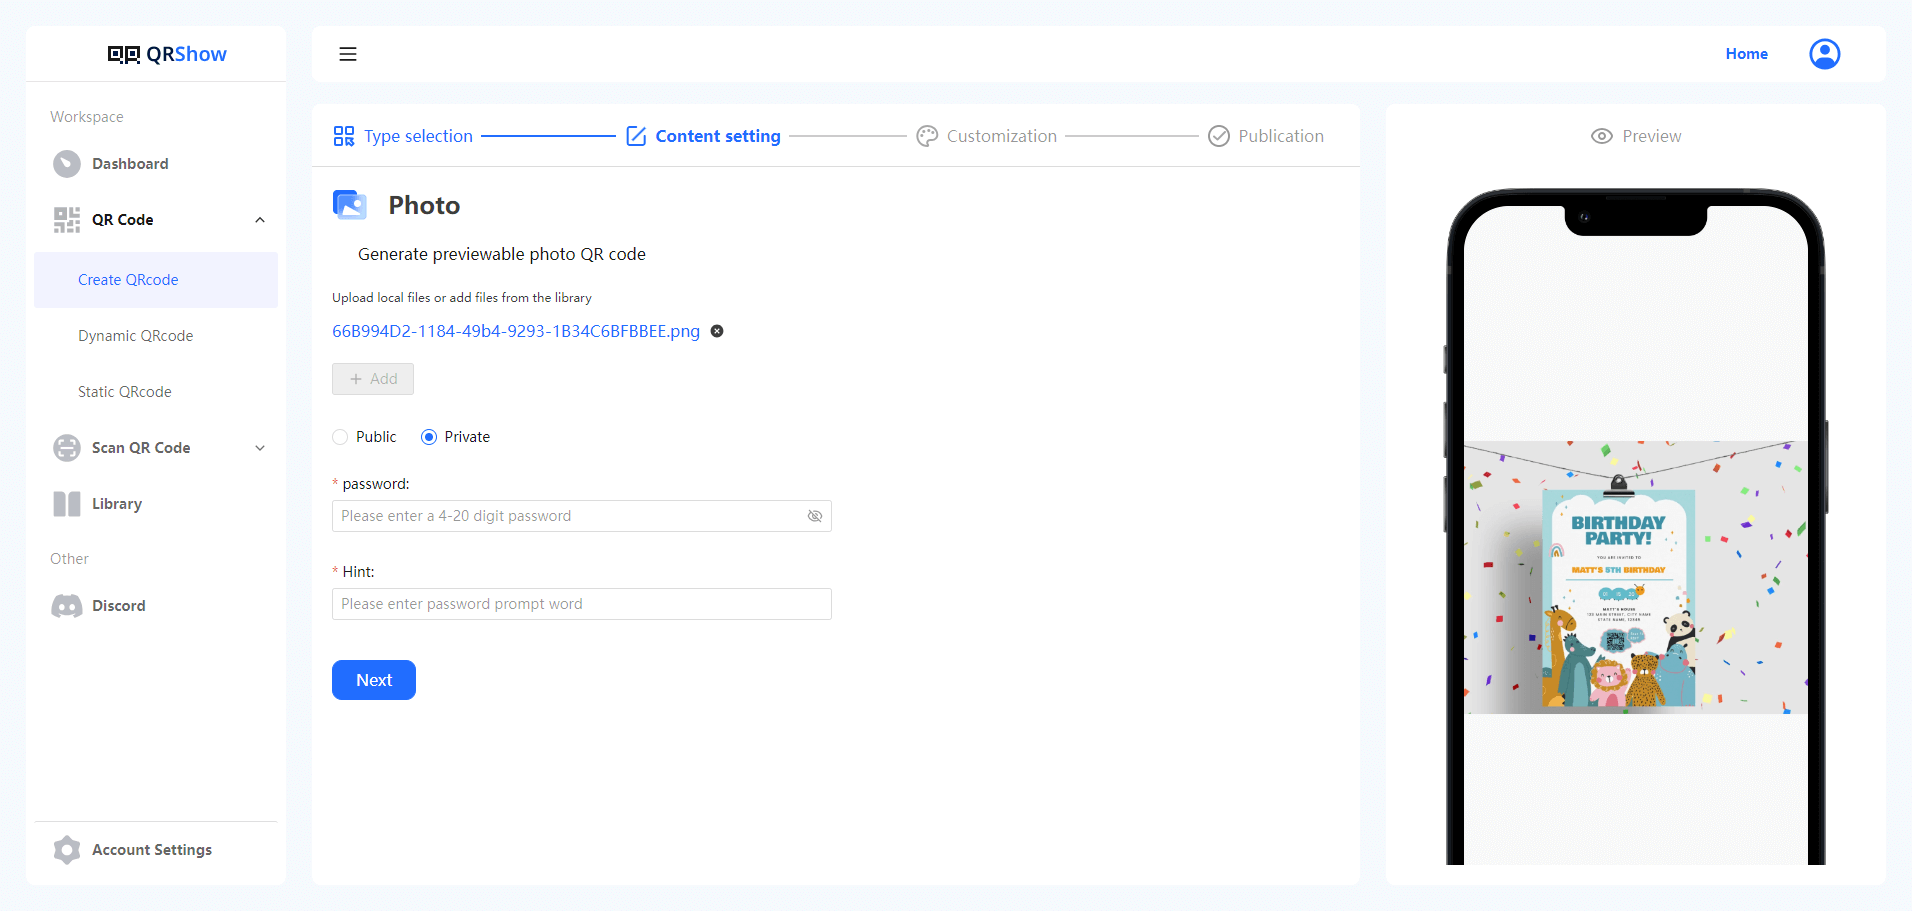The height and width of the screenshot is (911, 1912).
Task: Click the user profile avatar icon
Action: [x=1824, y=54]
